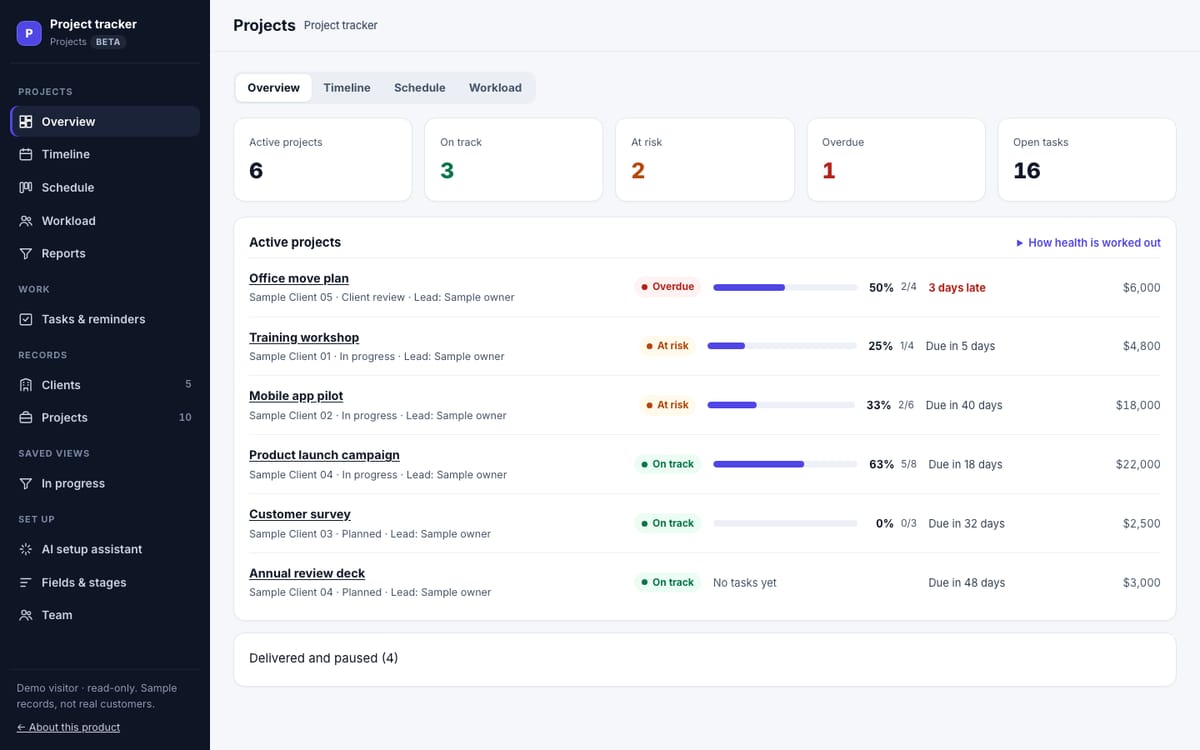Click the In progress filter icon
The width and height of the screenshot is (1200, 750).
[x=26, y=484]
